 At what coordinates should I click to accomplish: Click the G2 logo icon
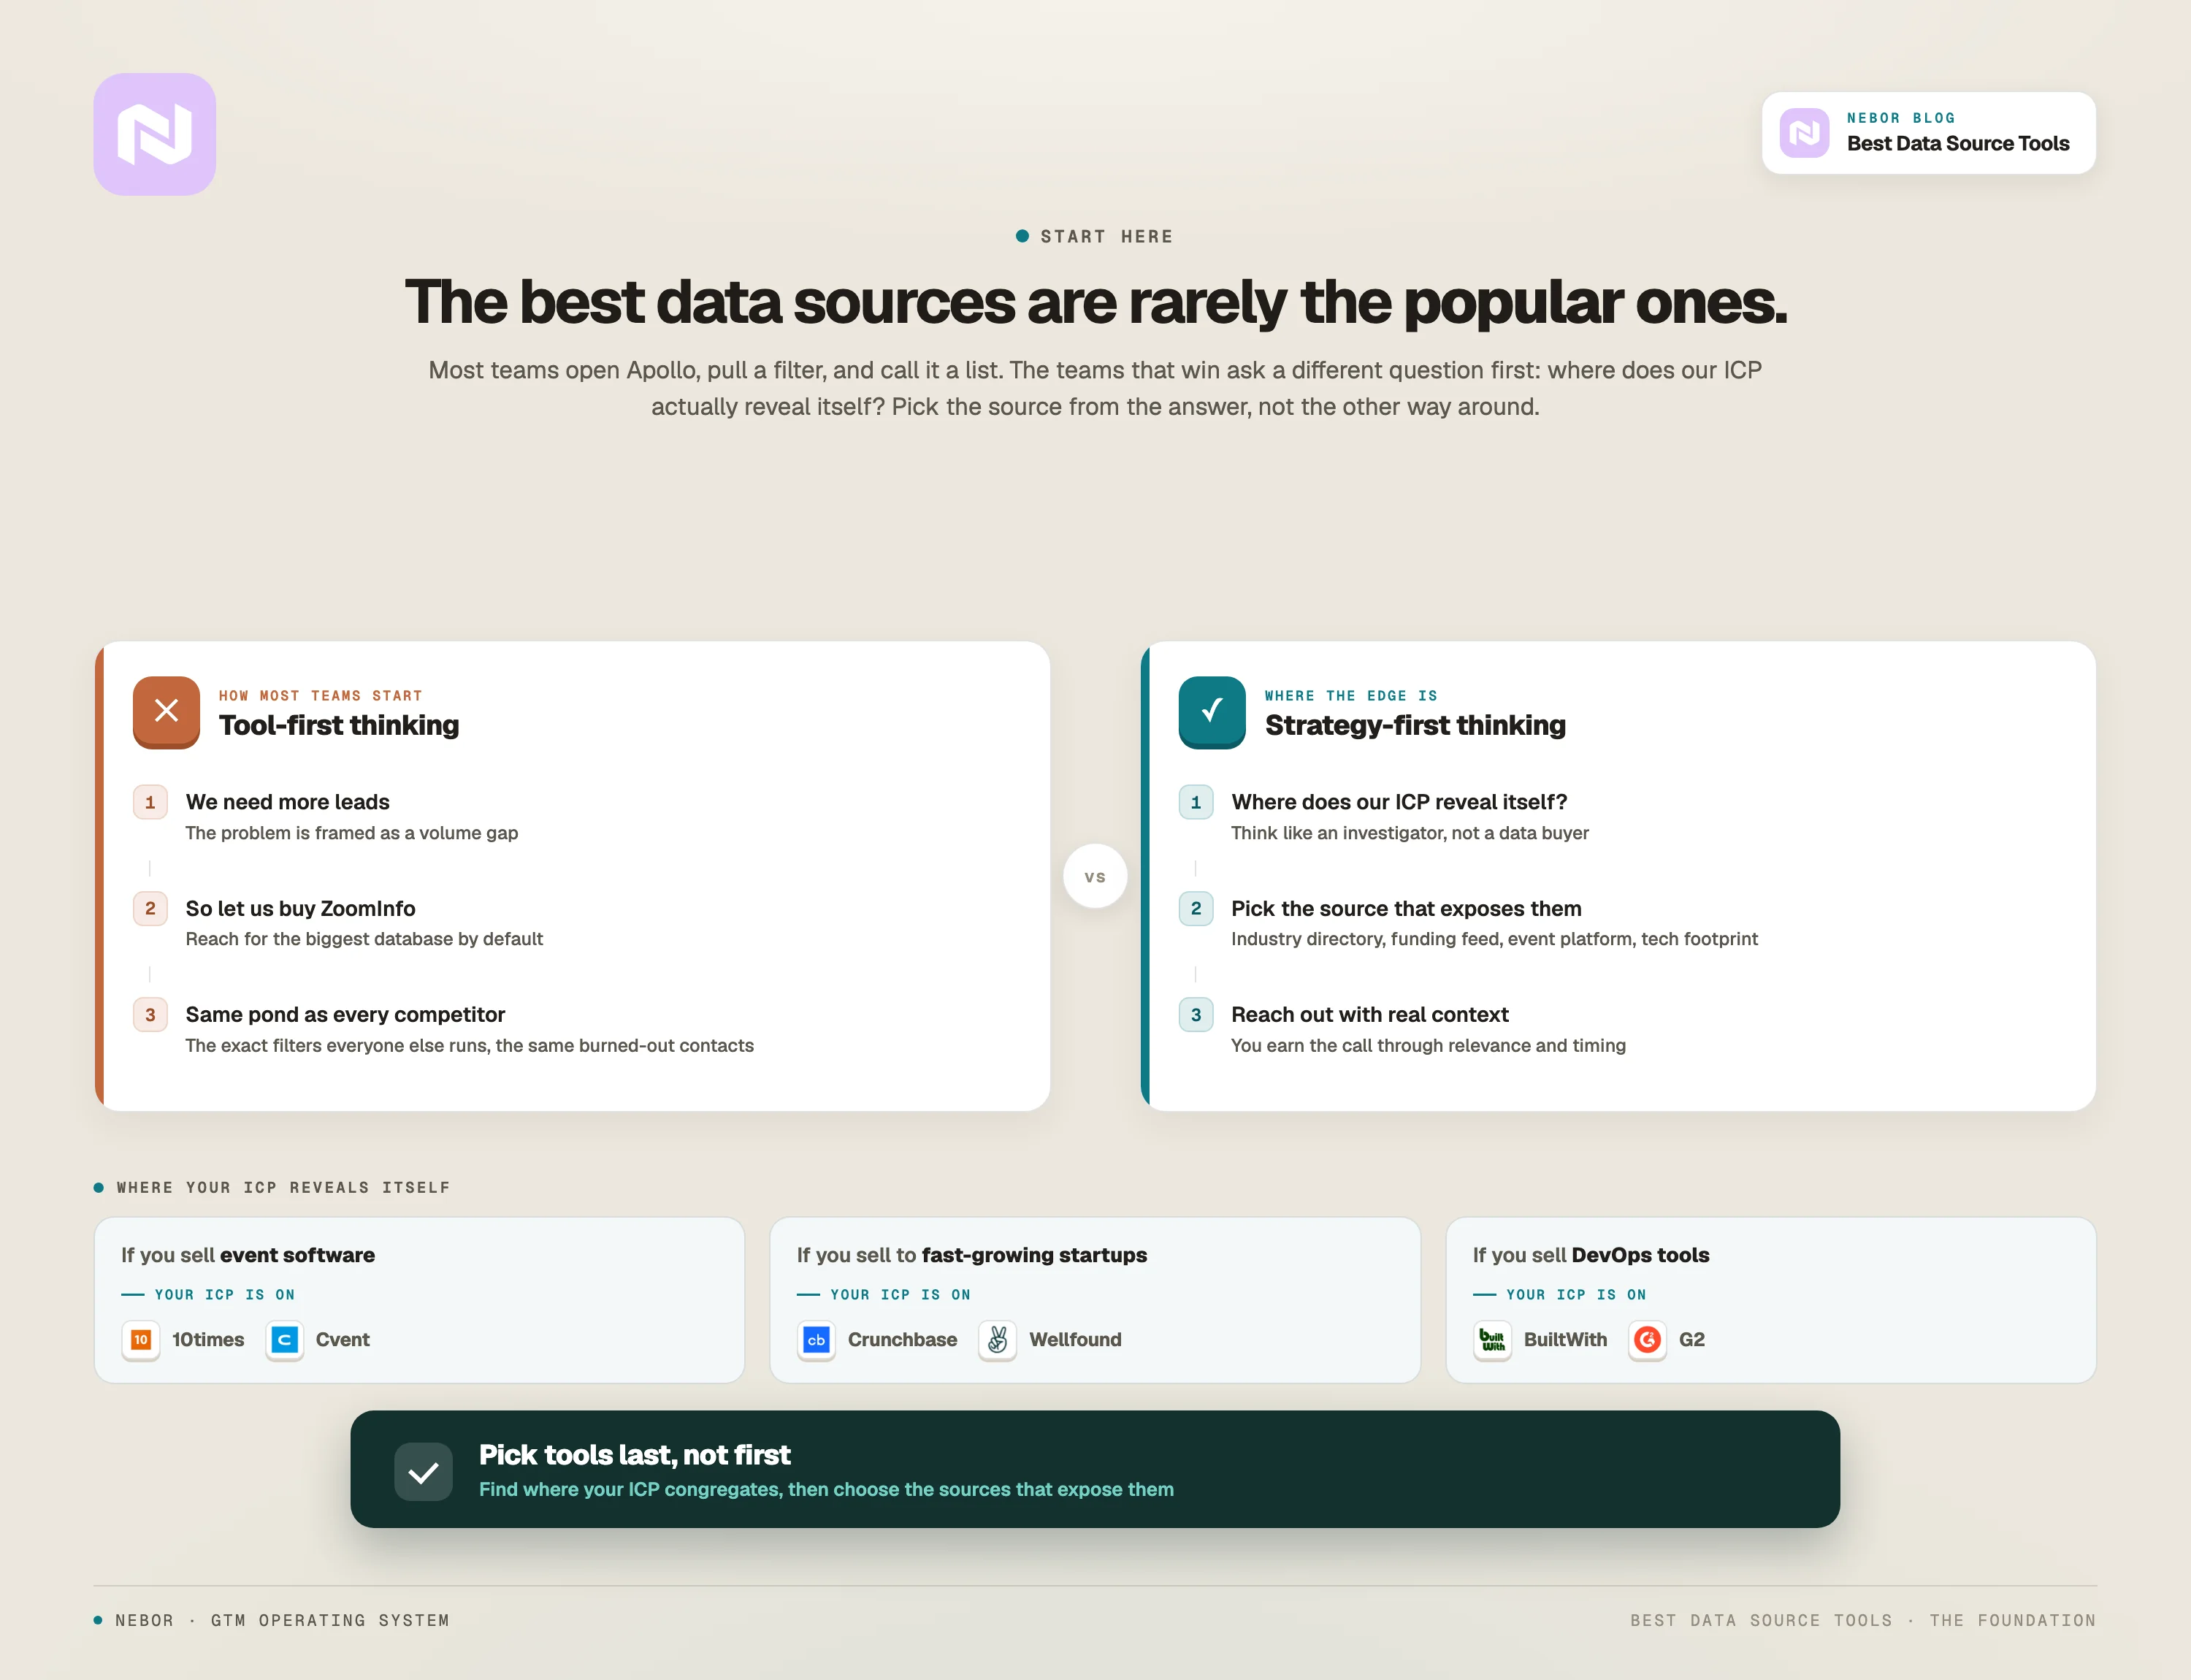click(1647, 1340)
